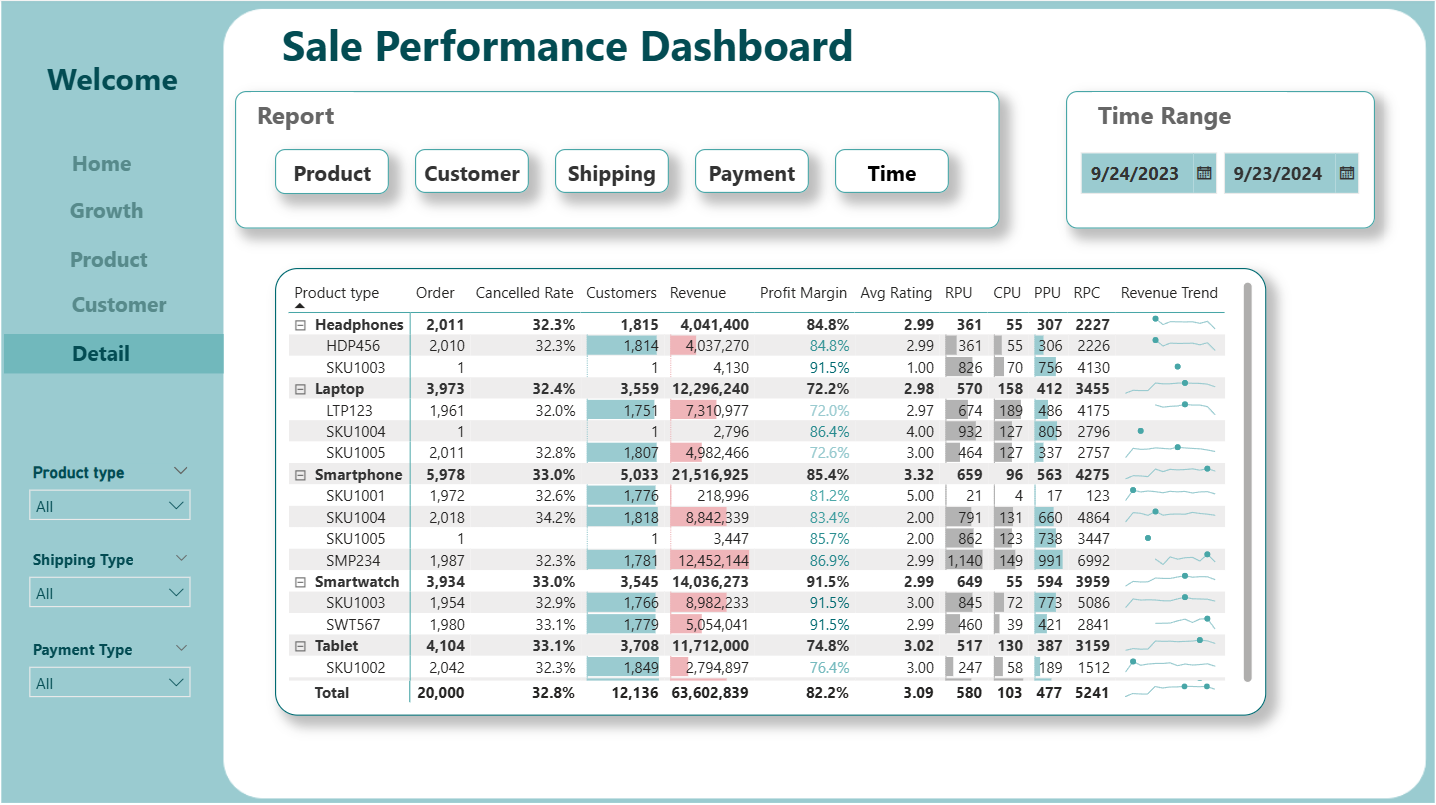Open the Payment Type All dropdown
Viewport: 1436px width, 805px height.
[x=110, y=683]
